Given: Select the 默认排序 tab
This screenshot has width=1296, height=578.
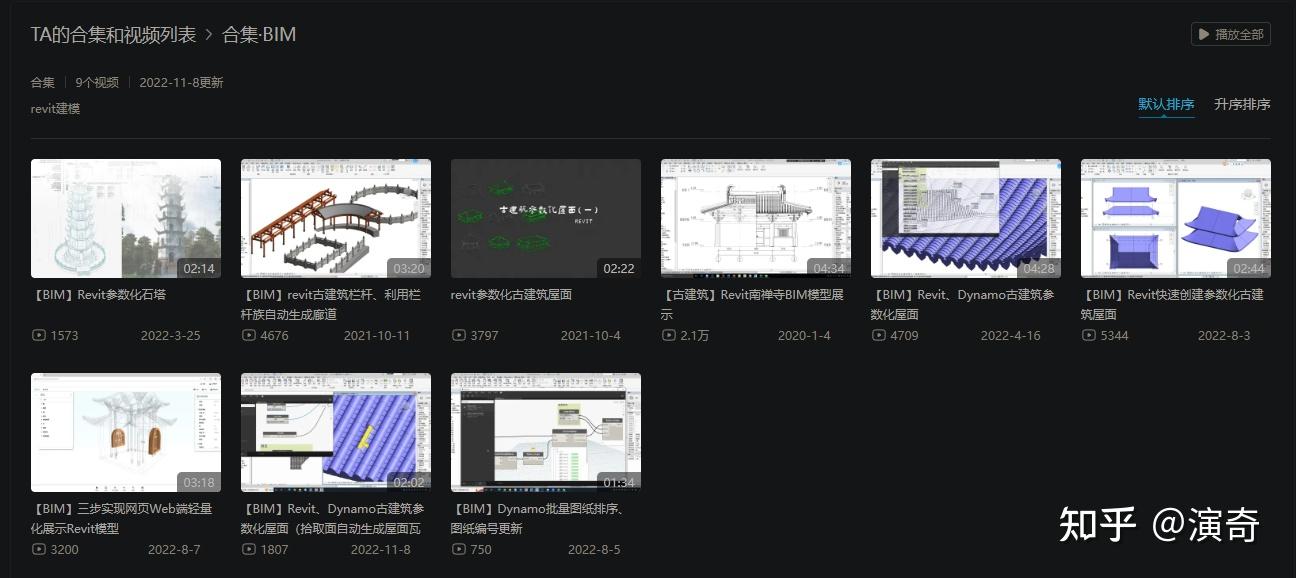Looking at the screenshot, I should pos(1166,103).
